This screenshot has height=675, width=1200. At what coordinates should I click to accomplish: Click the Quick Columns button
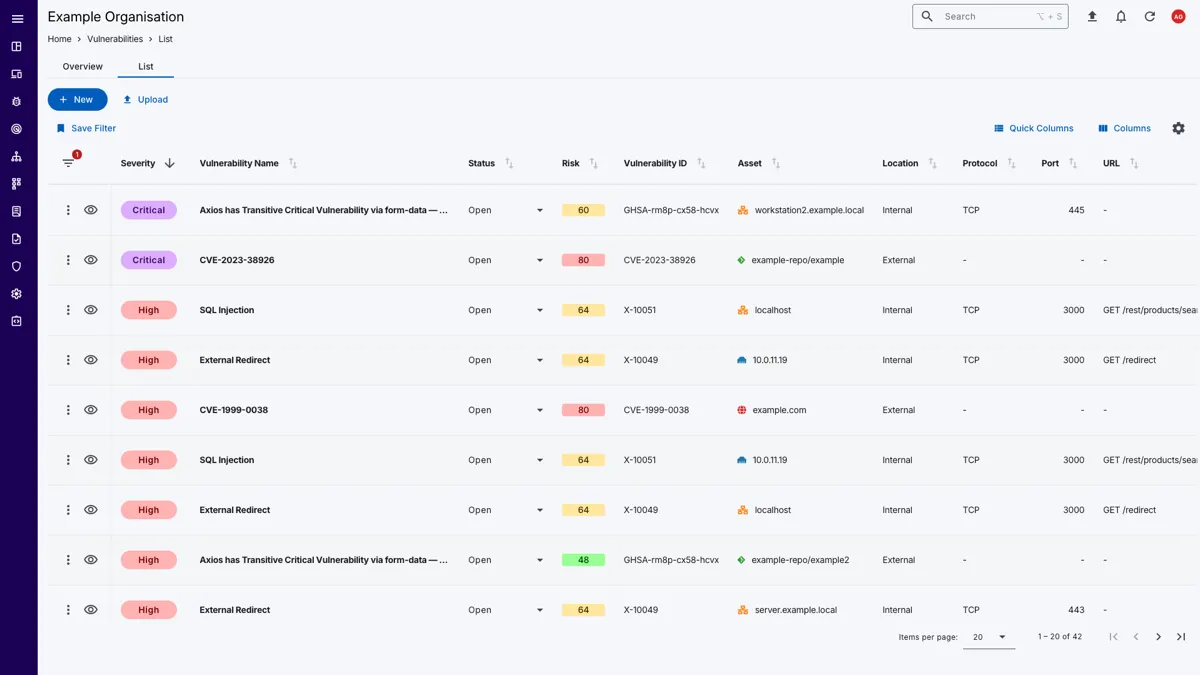point(1033,128)
